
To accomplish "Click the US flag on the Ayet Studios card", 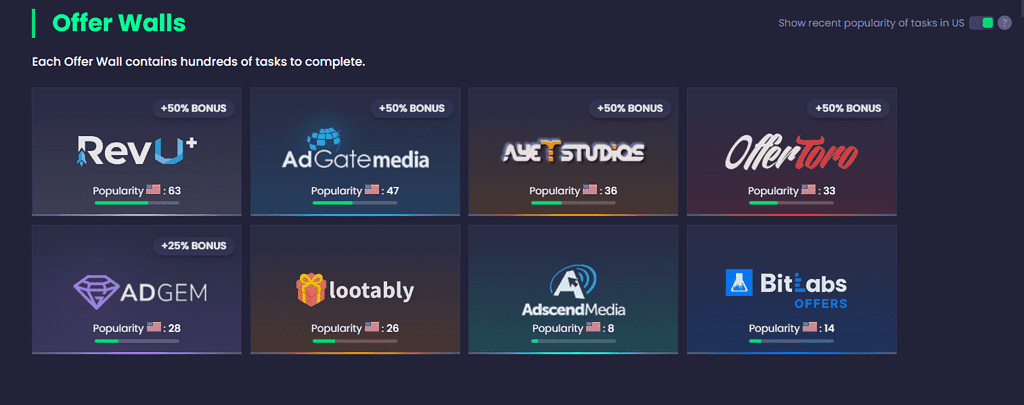I will click(590, 190).
